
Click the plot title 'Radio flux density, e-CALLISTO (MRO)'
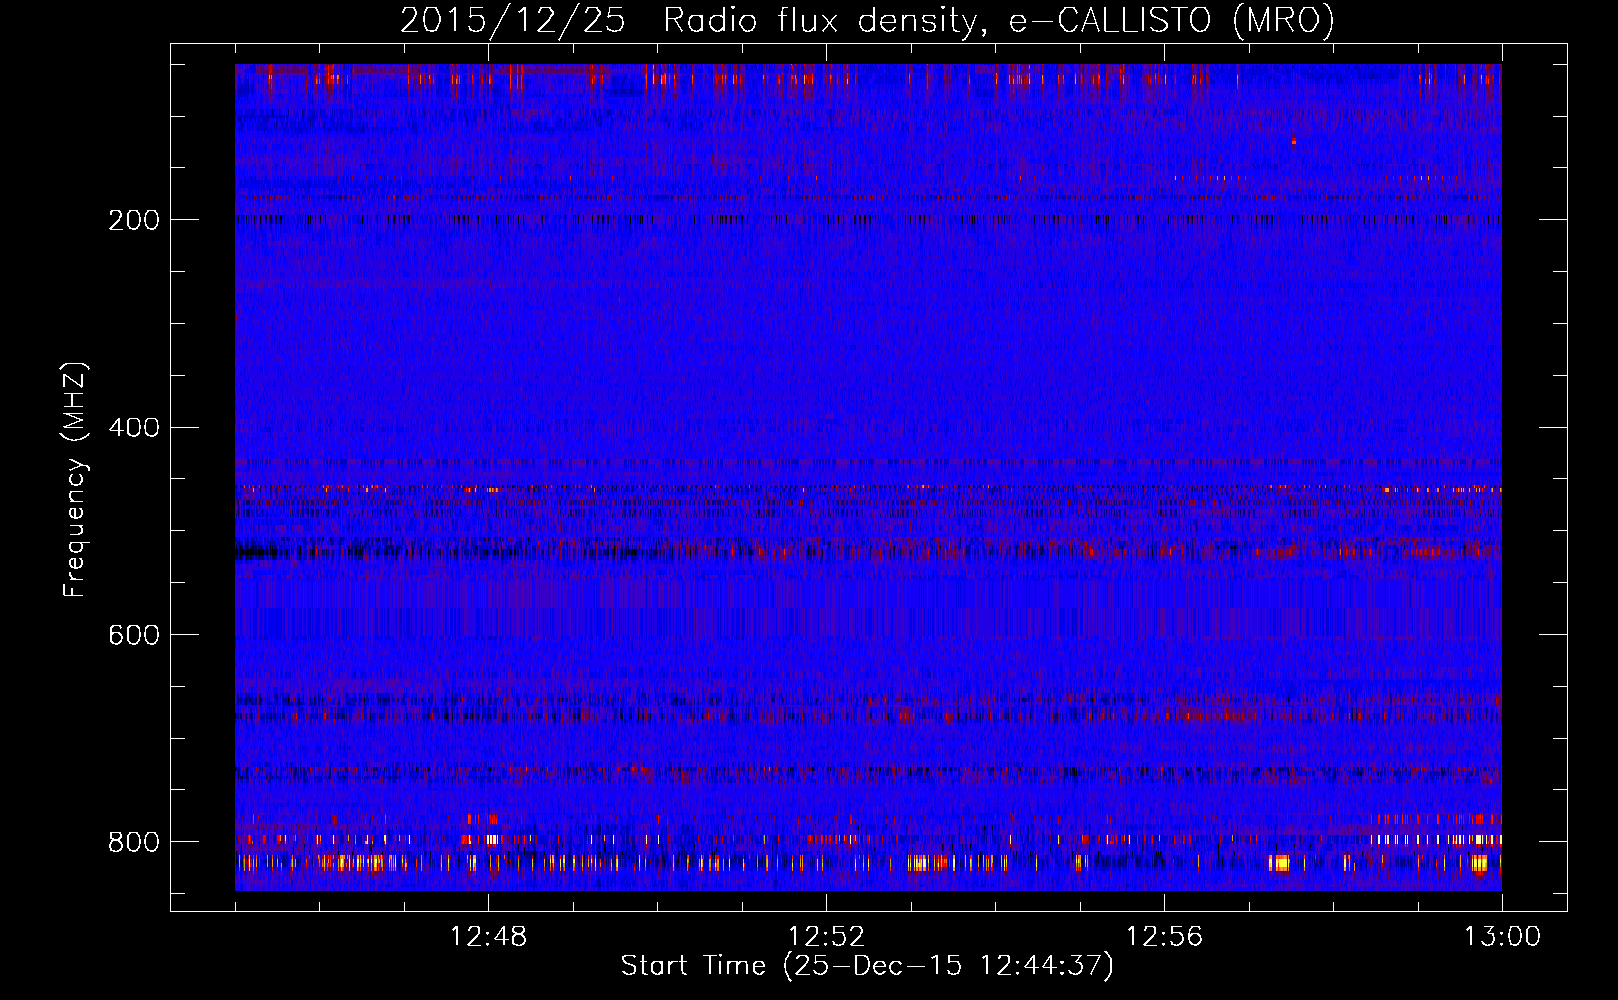(999, 20)
